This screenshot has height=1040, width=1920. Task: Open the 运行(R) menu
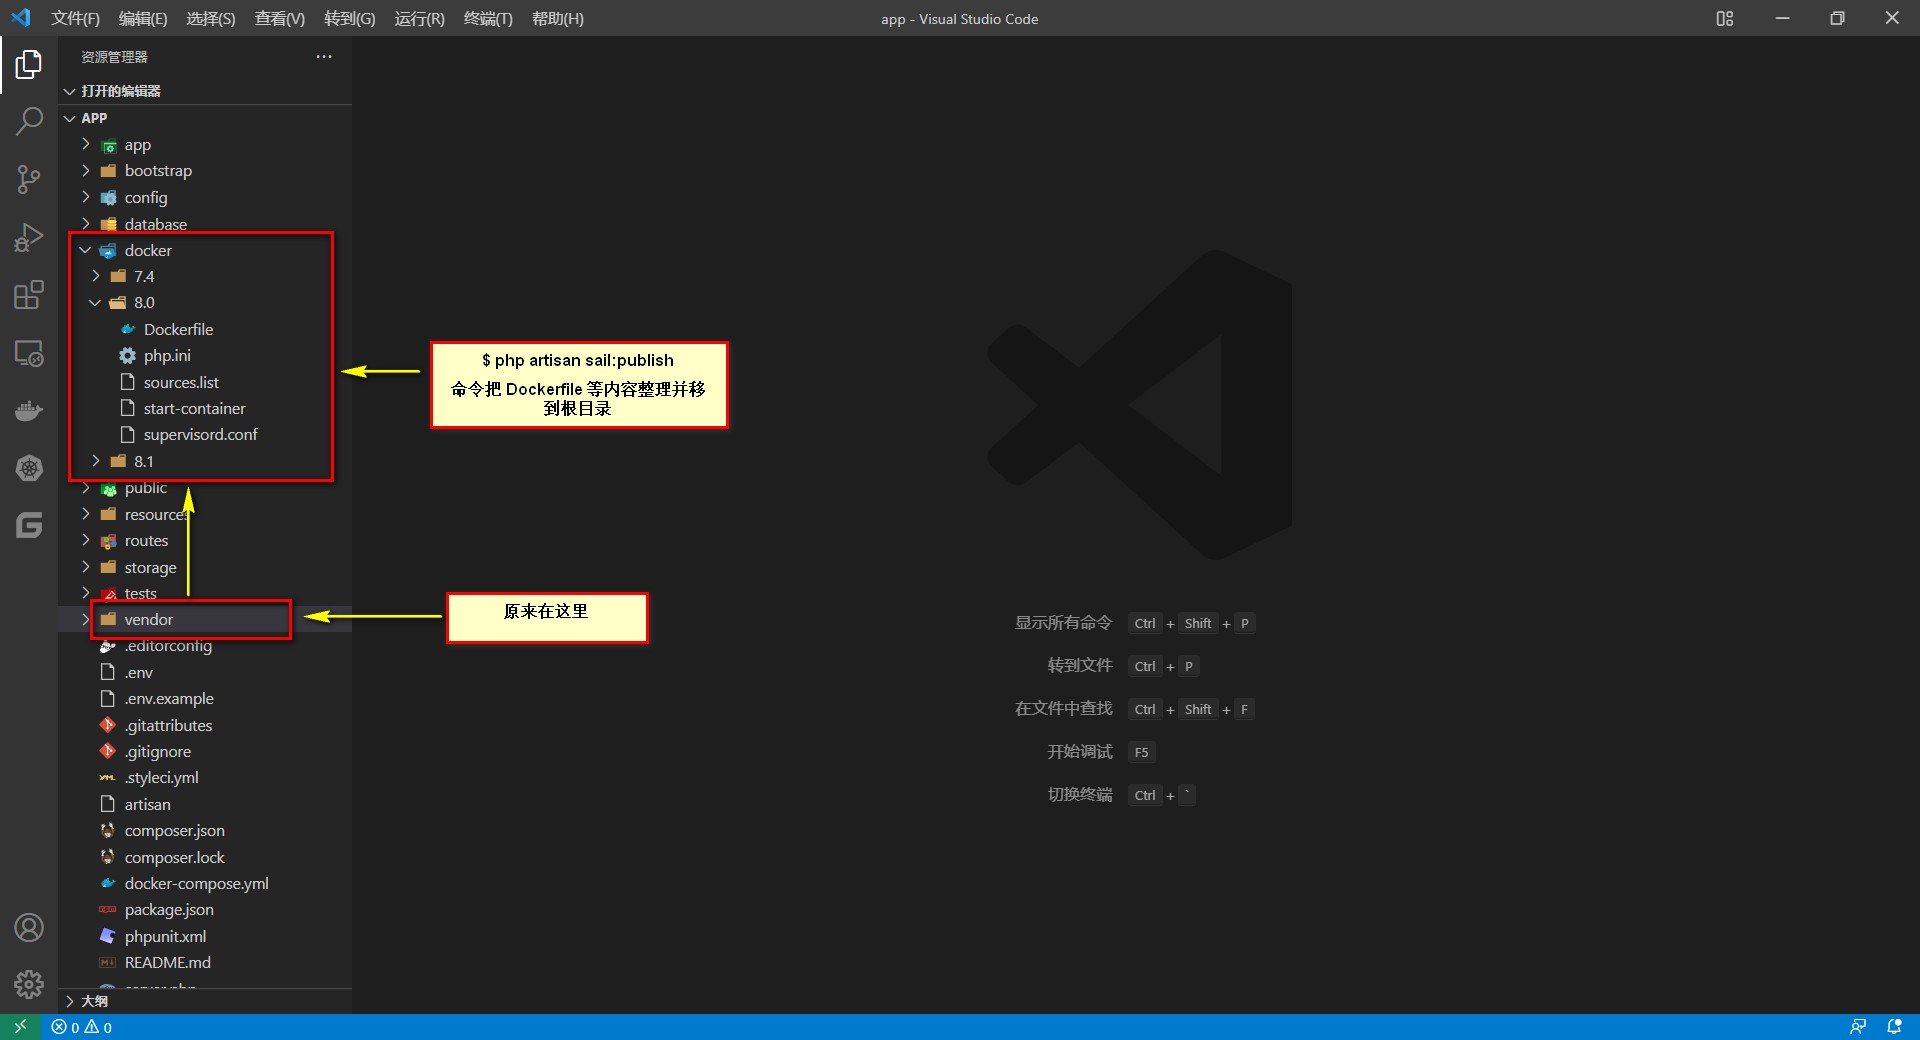[x=419, y=18]
